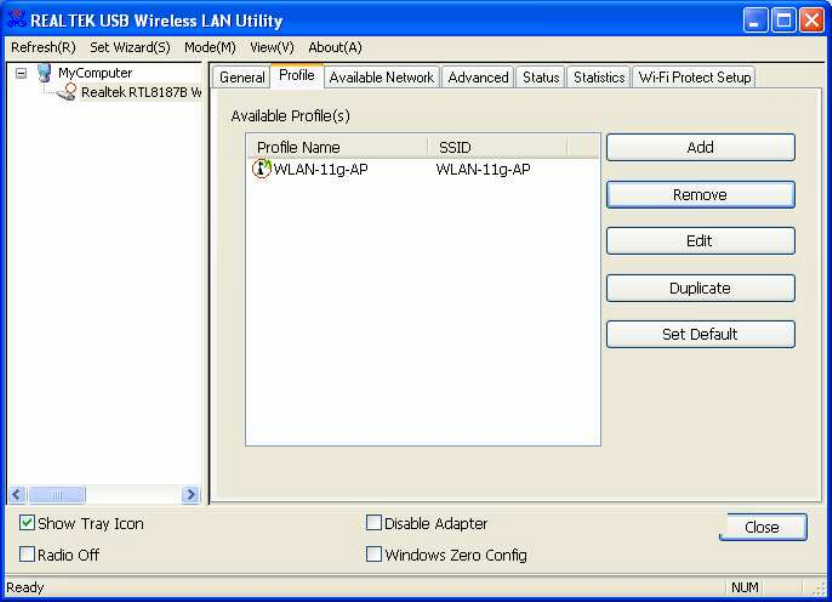Select the MyComputer tree item label
Screen dimensions: 832x602
95,73
